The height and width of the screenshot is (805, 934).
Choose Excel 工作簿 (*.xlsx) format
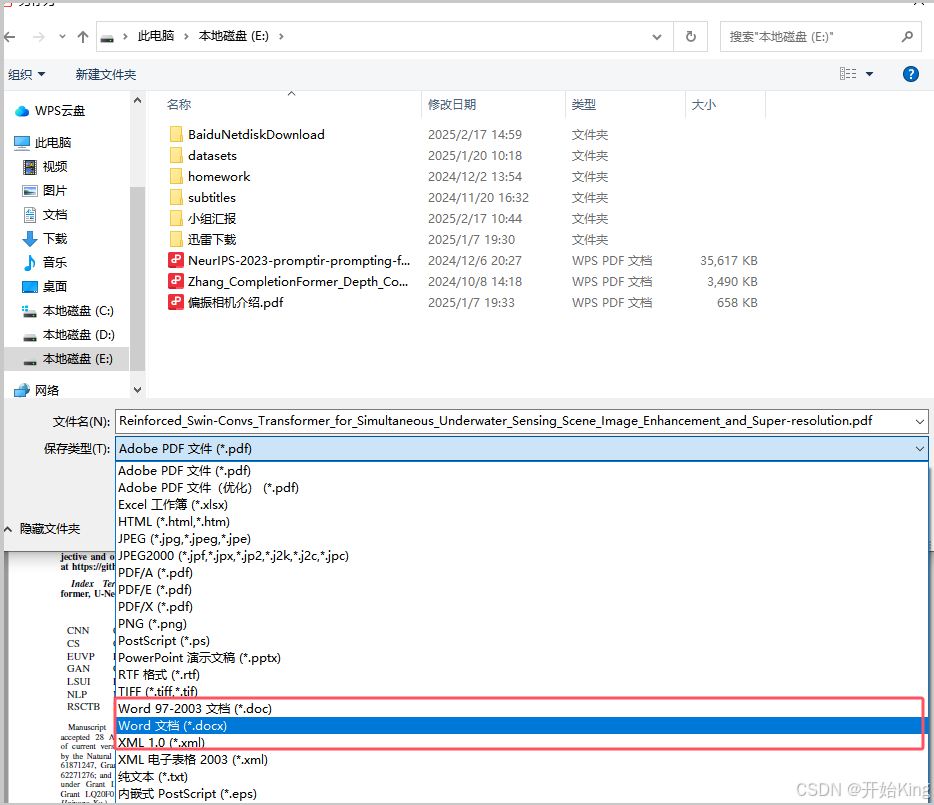tap(521, 505)
